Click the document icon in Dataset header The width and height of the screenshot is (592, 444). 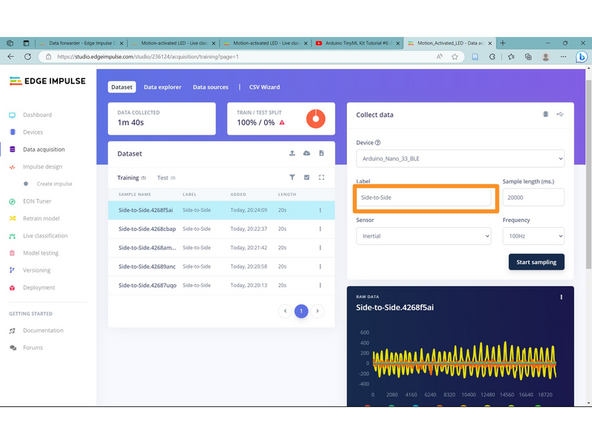[321, 153]
